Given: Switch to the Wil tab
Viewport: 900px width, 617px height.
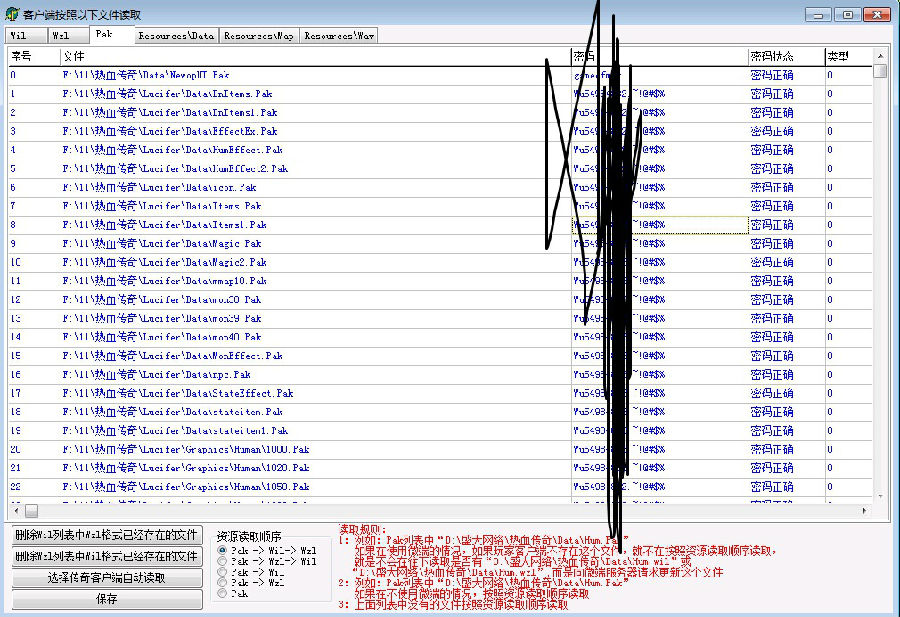Looking at the screenshot, I should [26, 36].
